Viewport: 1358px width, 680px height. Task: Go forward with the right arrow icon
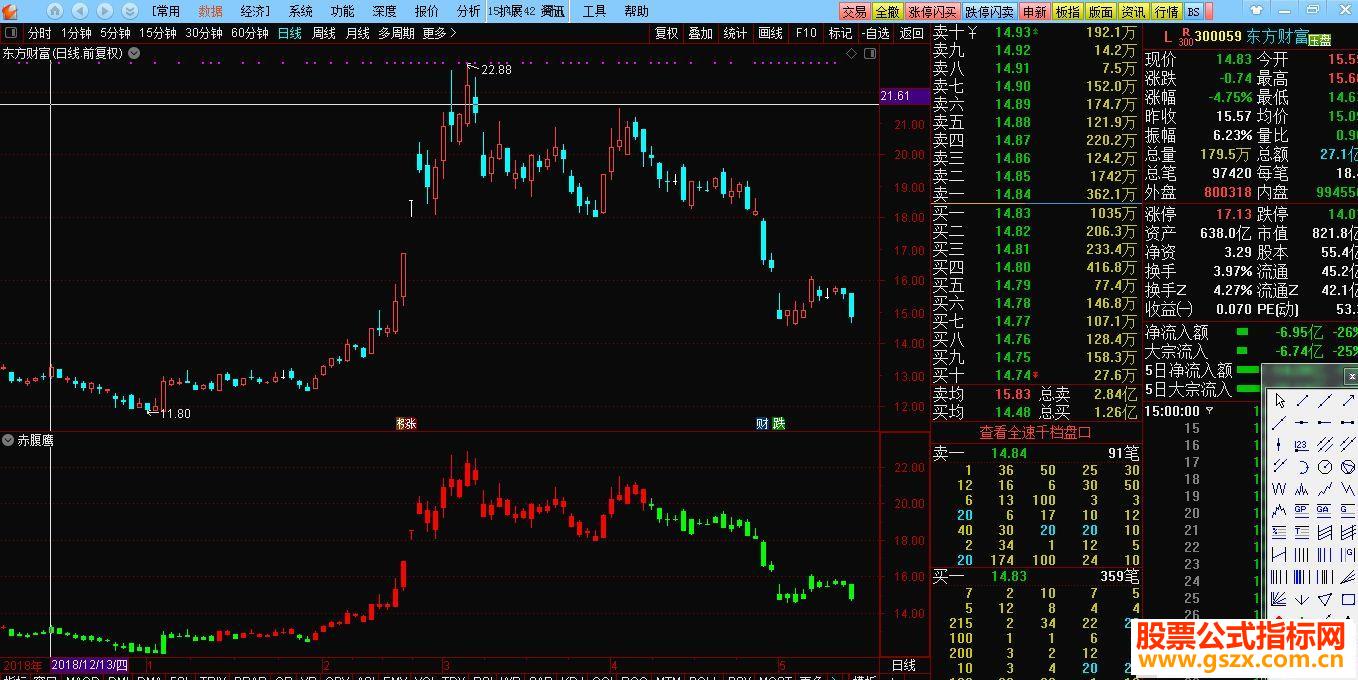(104, 11)
